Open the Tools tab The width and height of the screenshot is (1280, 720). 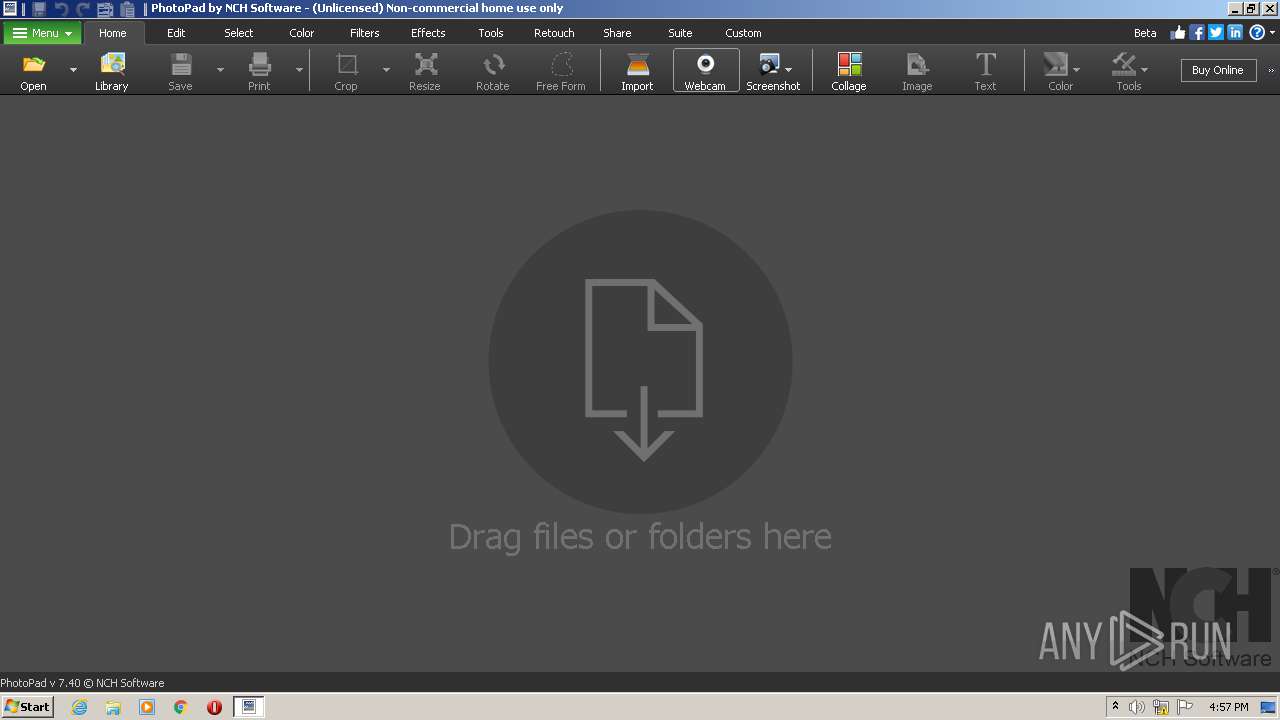pyautogui.click(x=491, y=33)
